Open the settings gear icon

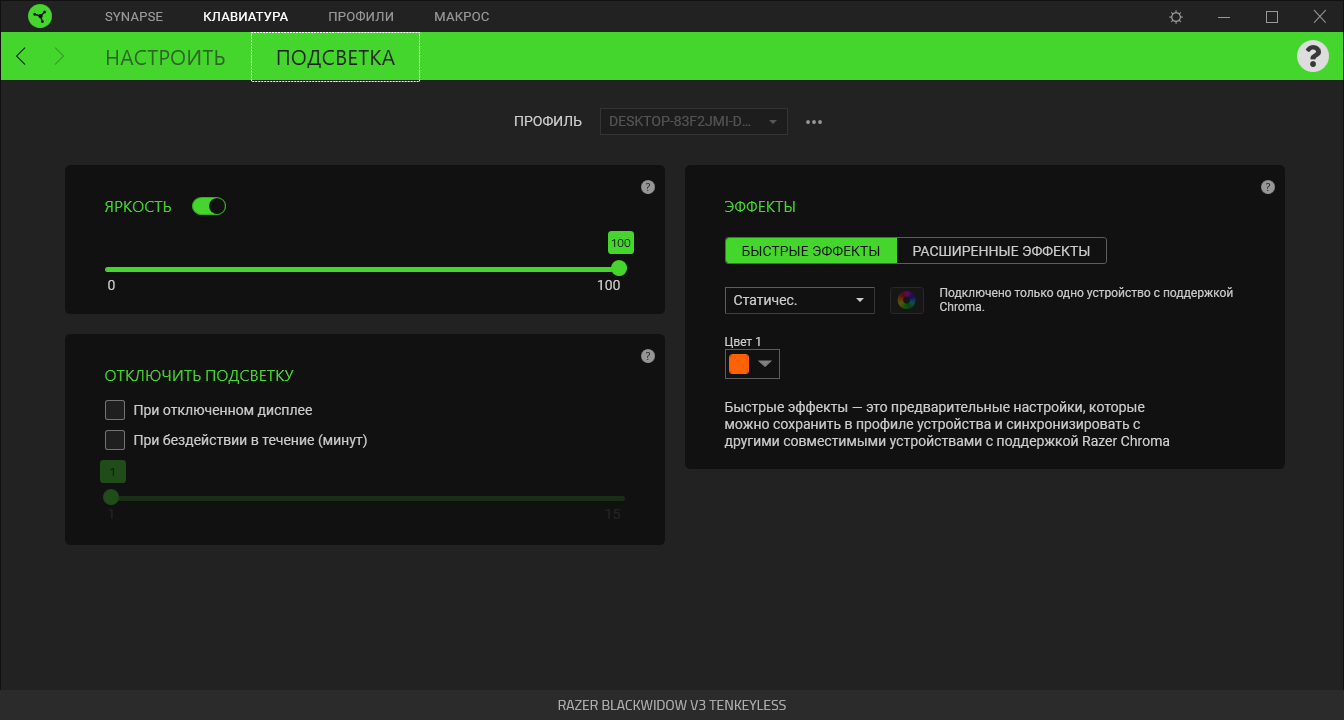(x=1176, y=17)
